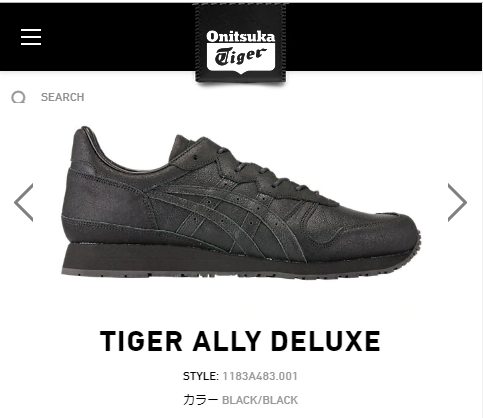Click the TIGER ALLY DELUXE product title
This screenshot has height=418, width=483.
240,341
